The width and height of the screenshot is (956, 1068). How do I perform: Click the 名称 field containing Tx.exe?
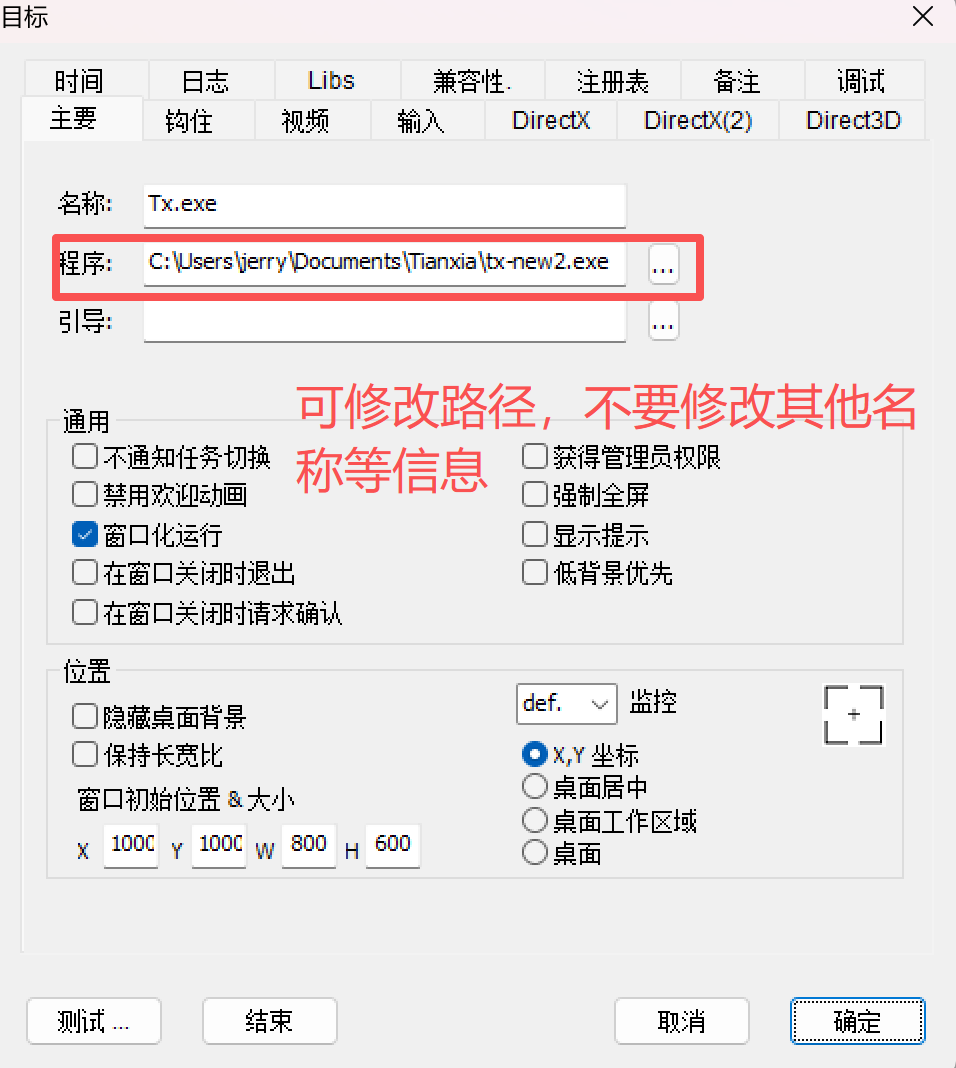tap(385, 206)
